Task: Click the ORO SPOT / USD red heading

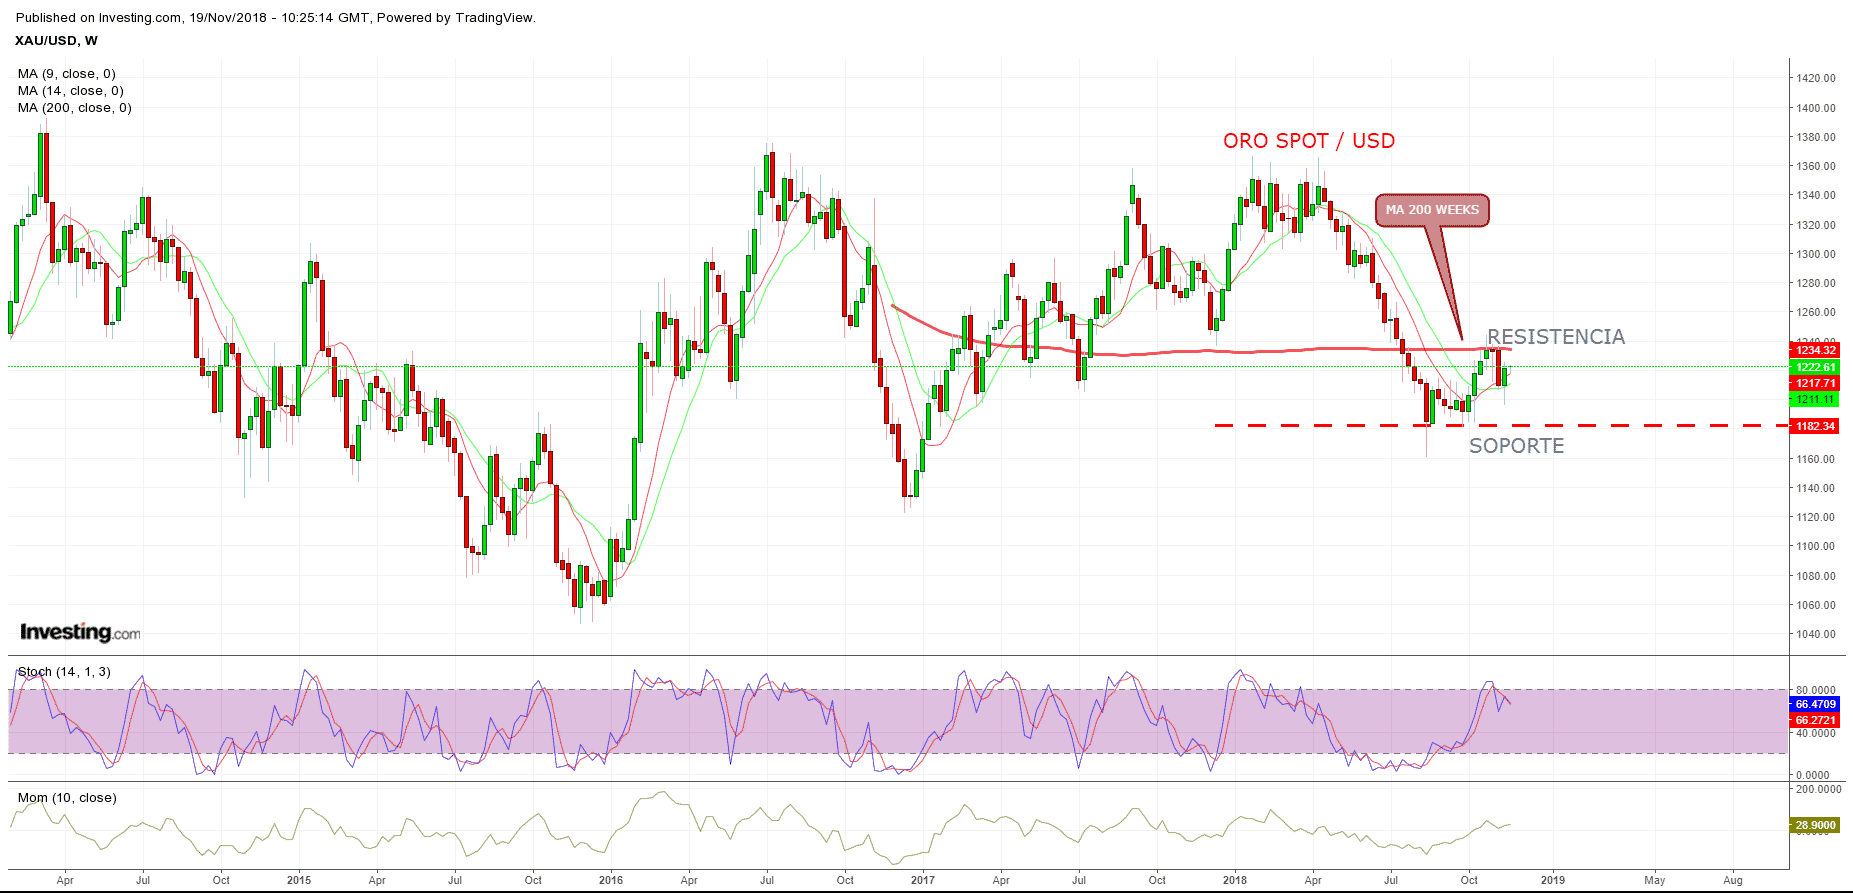Action: pos(1308,141)
